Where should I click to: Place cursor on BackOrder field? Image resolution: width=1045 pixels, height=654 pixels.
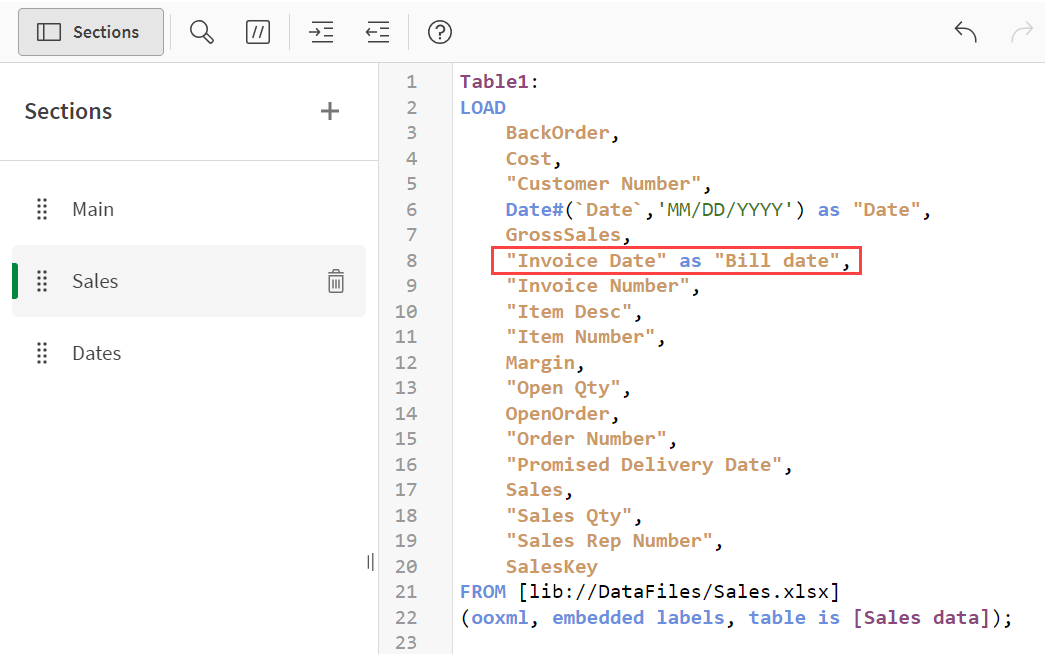pos(558,133)
